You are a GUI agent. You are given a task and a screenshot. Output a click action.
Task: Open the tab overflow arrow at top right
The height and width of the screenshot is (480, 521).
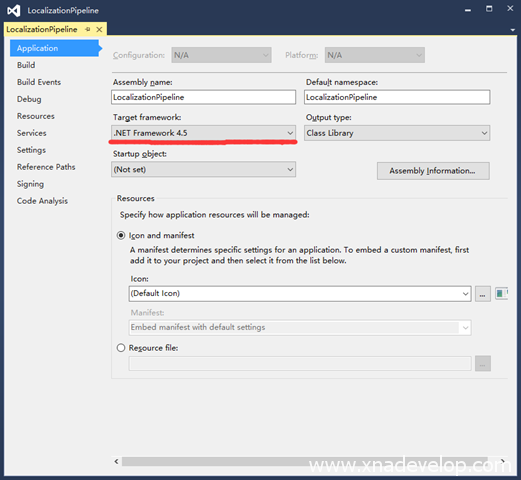[x=513, y=30]
